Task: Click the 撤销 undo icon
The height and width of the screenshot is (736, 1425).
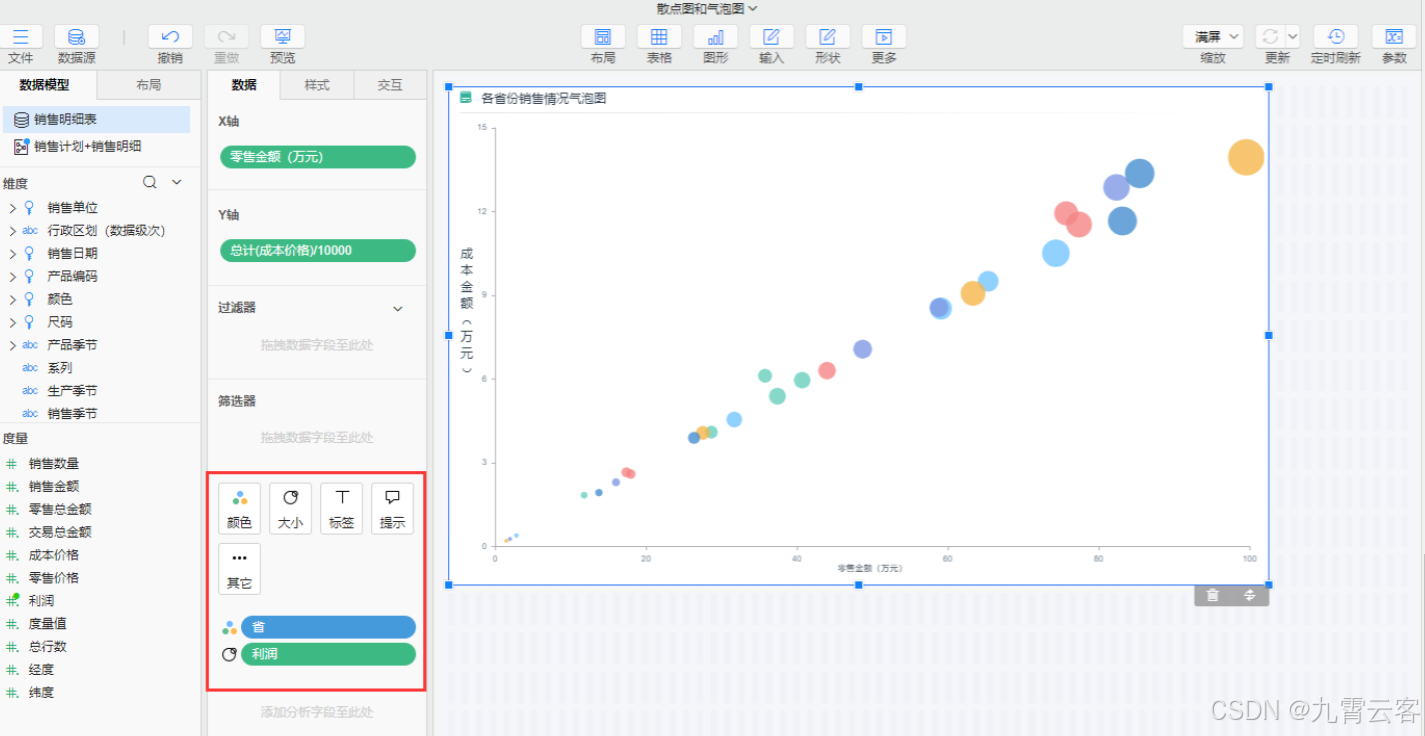Action: [x=170, y=37]
